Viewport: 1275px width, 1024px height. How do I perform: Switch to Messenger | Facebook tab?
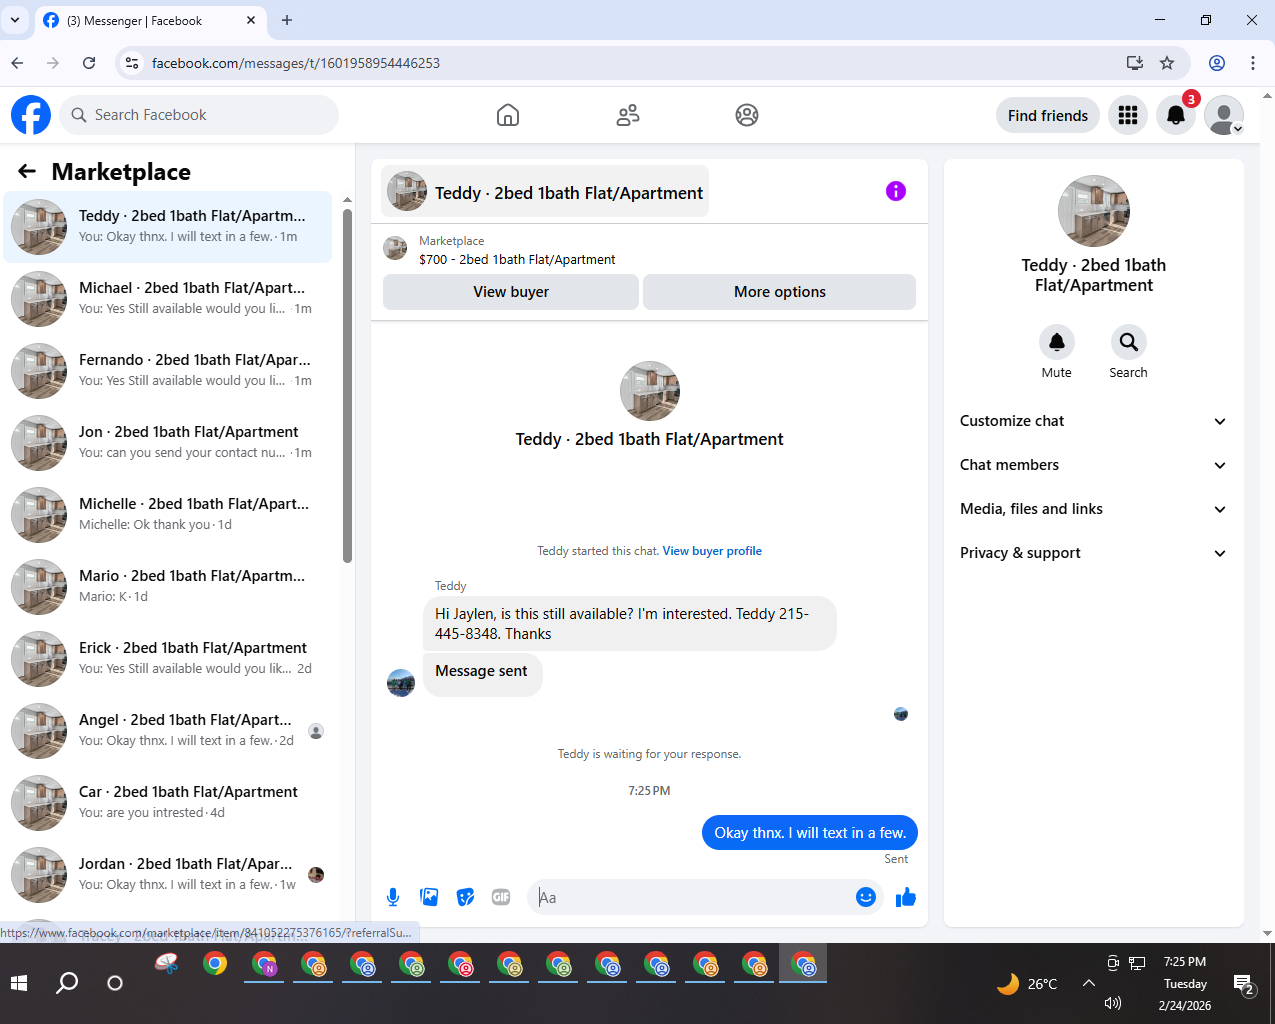[x=150, y=21]
